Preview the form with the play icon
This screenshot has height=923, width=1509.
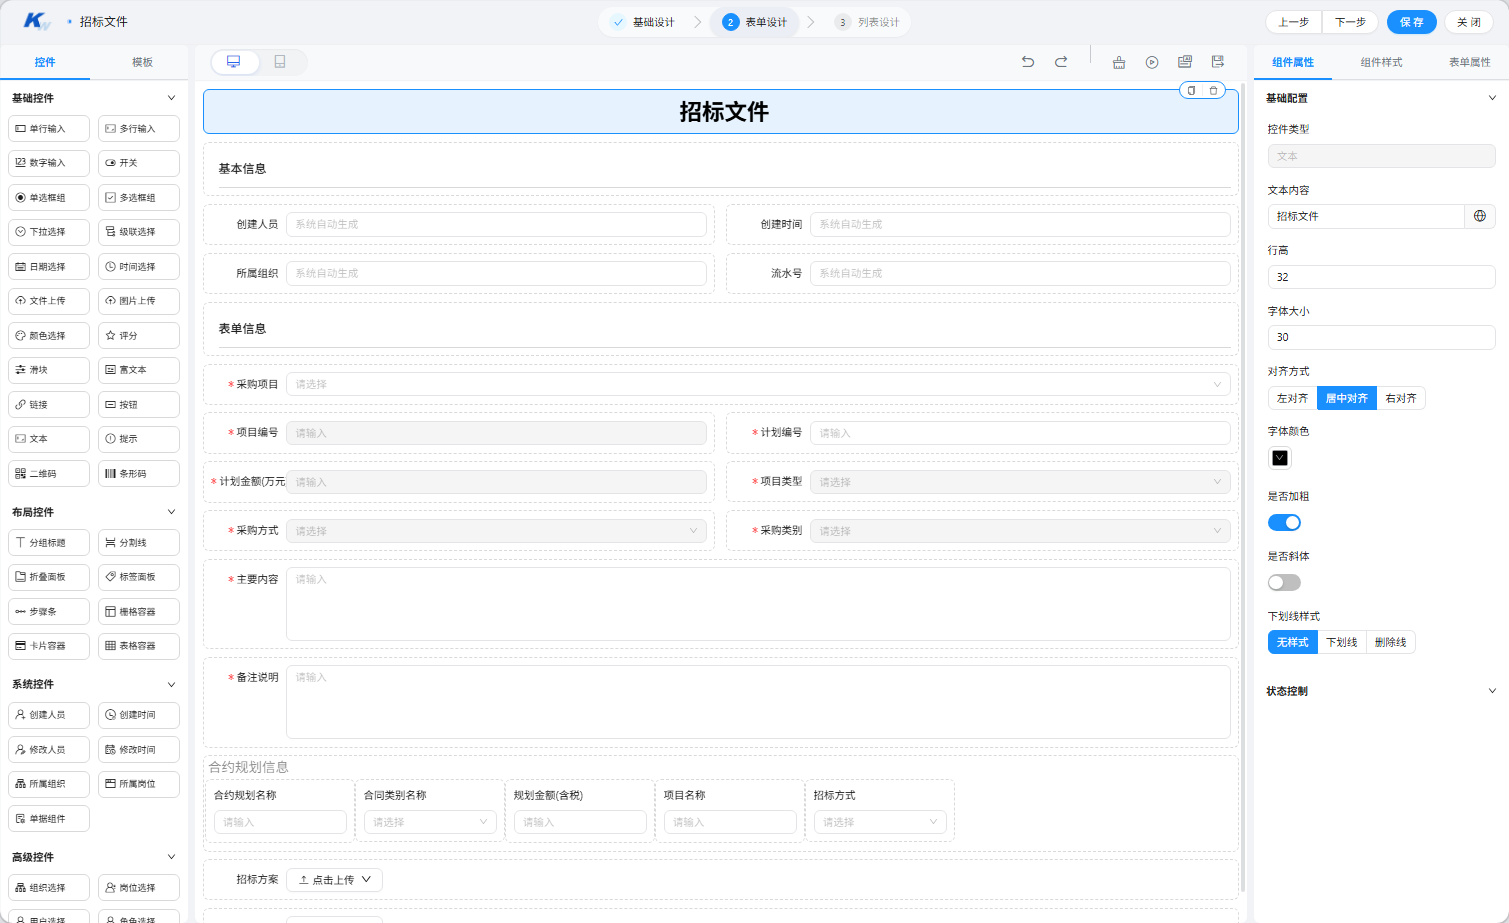coord(1152,62)
